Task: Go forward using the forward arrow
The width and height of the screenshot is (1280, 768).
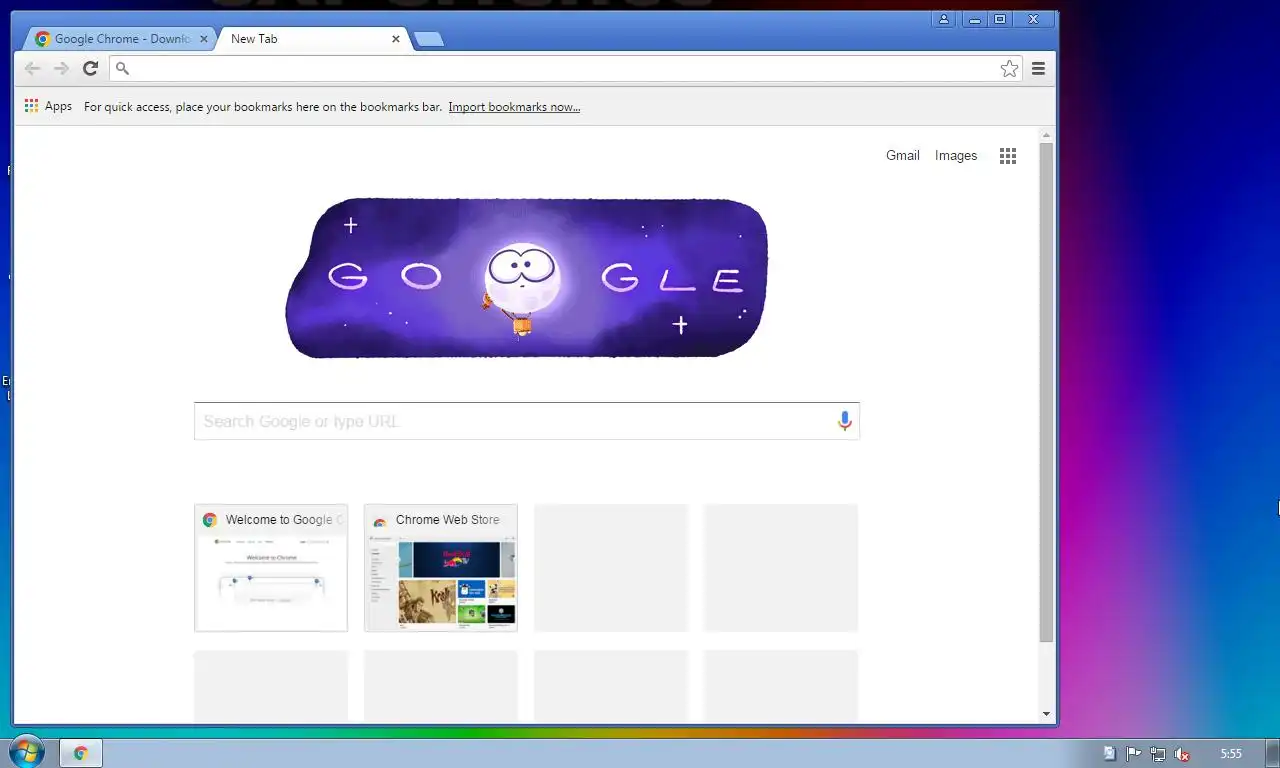Action: [61, 68]
